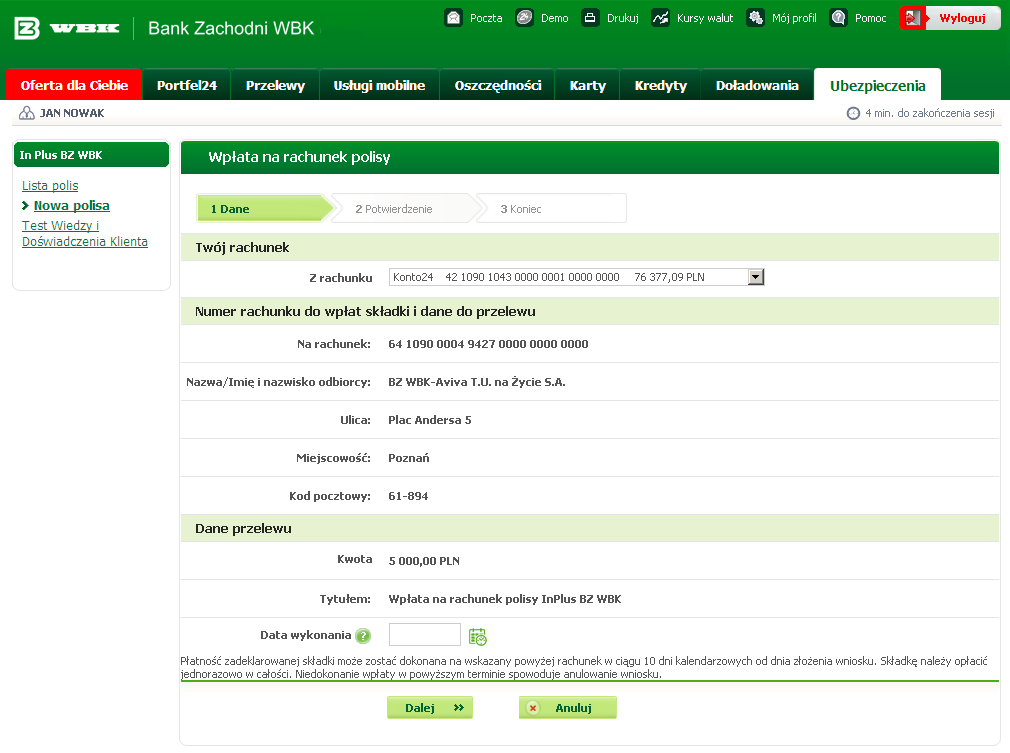
Task: Click the JAN NOWAK user name
Action: click(72, 113)
